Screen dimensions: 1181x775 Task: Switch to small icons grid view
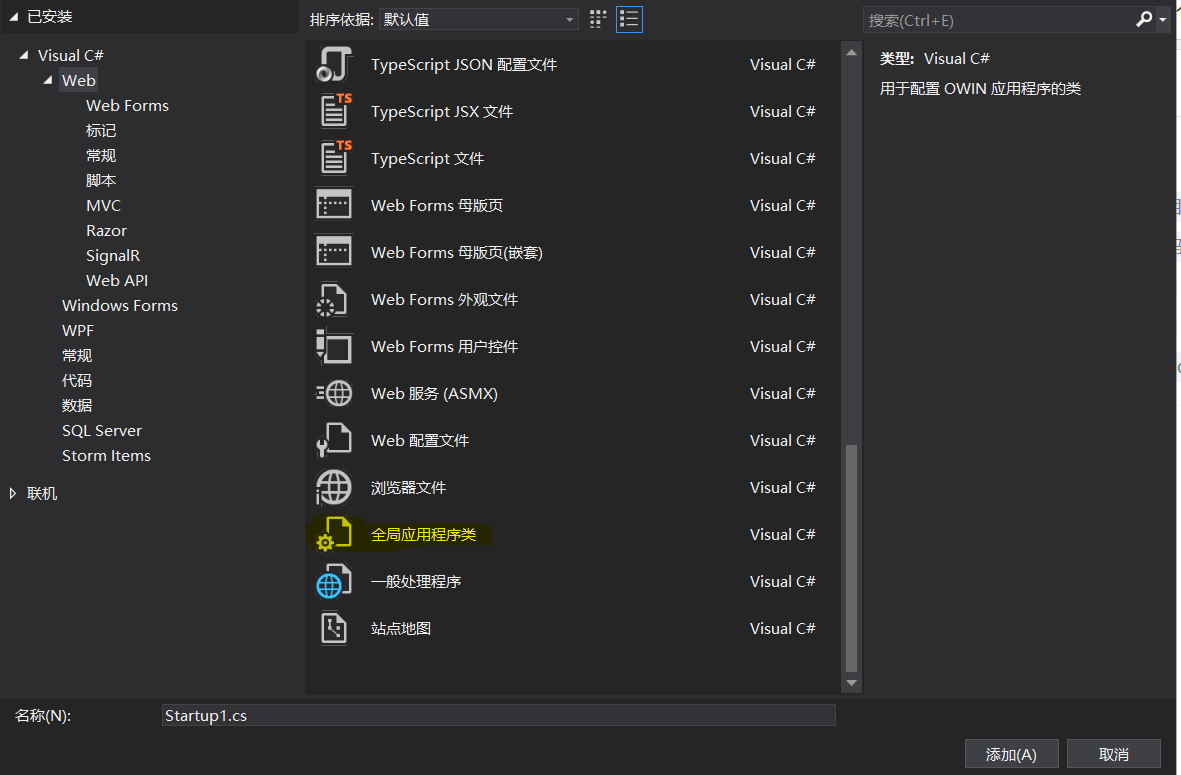coord(598,20)
